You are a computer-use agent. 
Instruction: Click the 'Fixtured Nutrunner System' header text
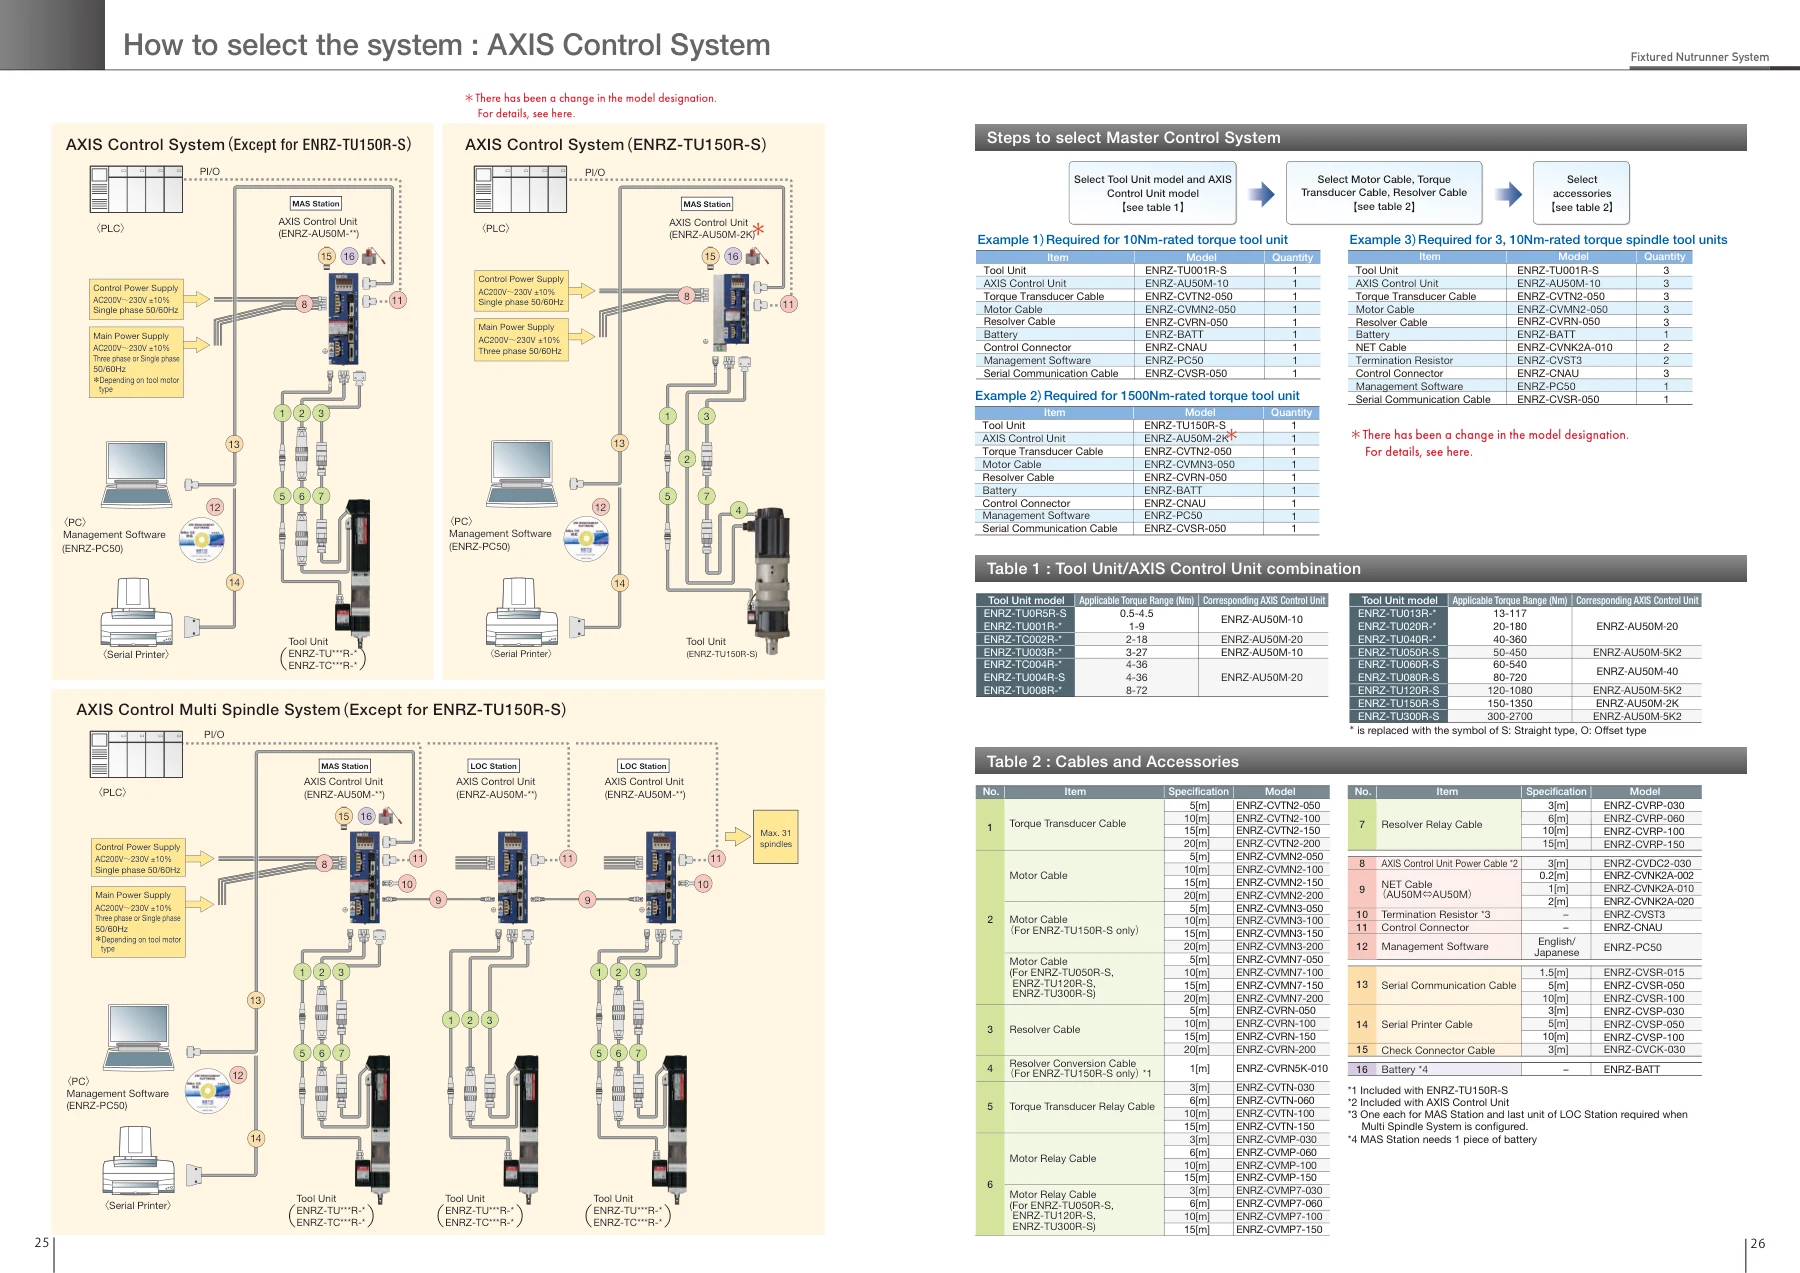1699,57
